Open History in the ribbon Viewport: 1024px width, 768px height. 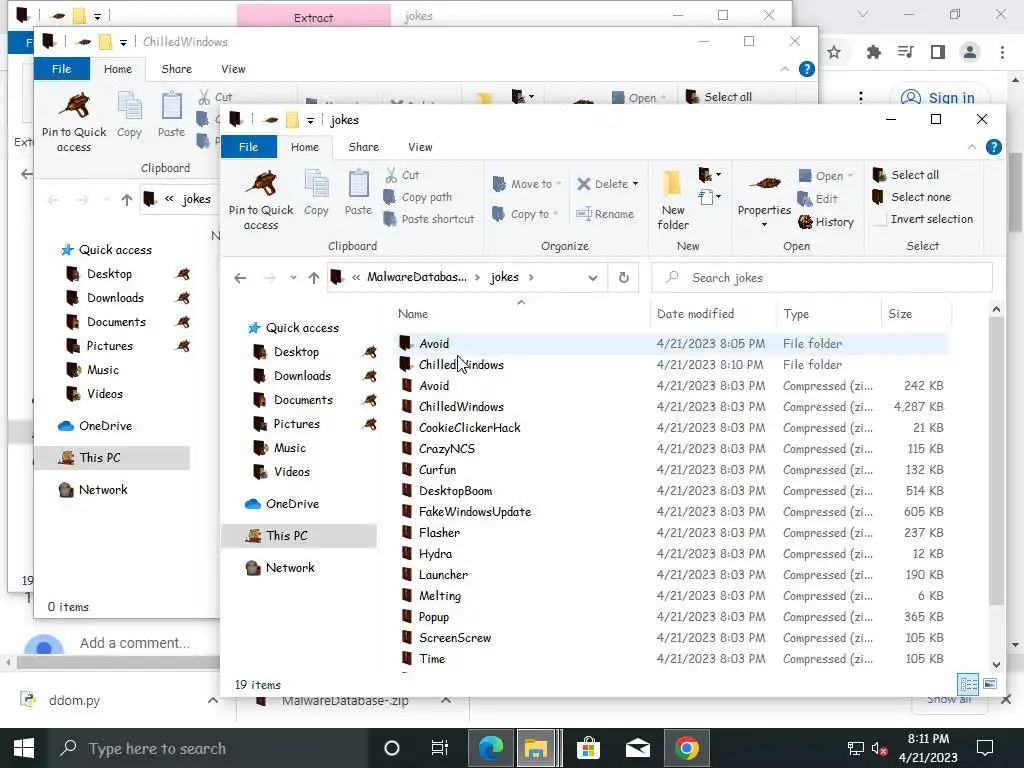[826, 222]
